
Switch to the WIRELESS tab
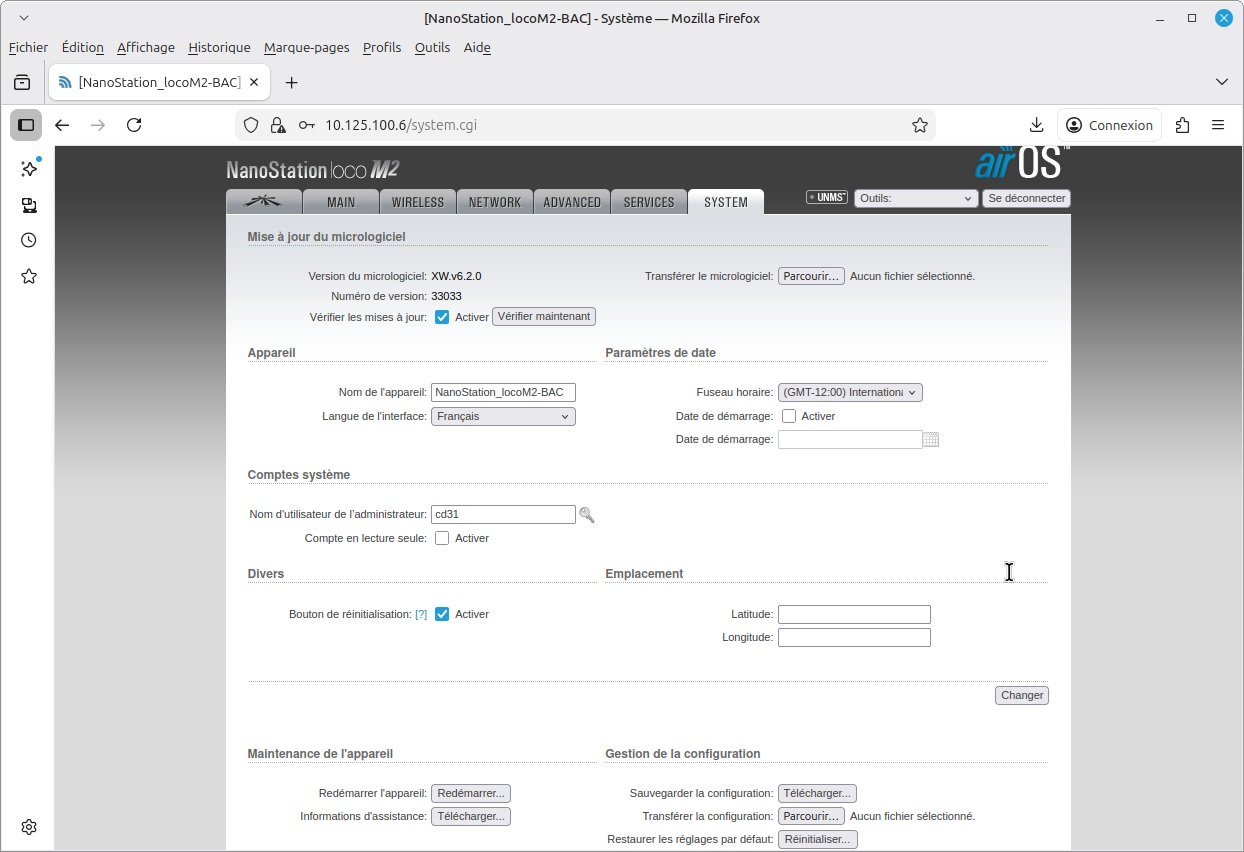click(x=418, y=202)
